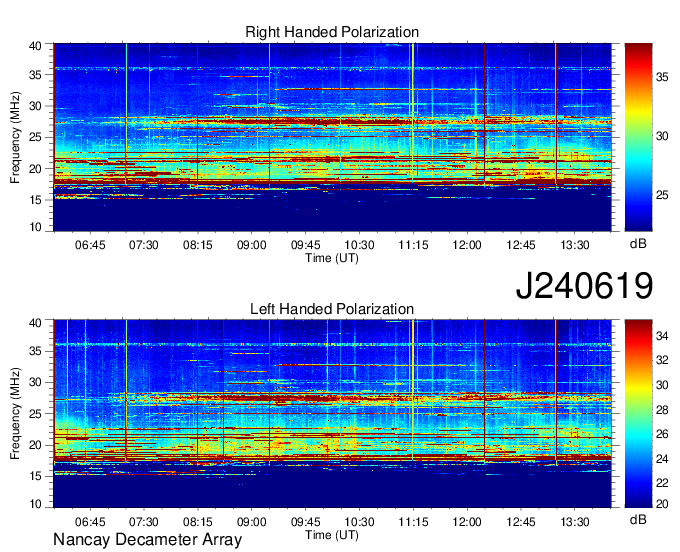The width and height of the screenshot is (680, 552).
Task: Click the 20 value on bottom color bar scale
Action: (662, 503)
